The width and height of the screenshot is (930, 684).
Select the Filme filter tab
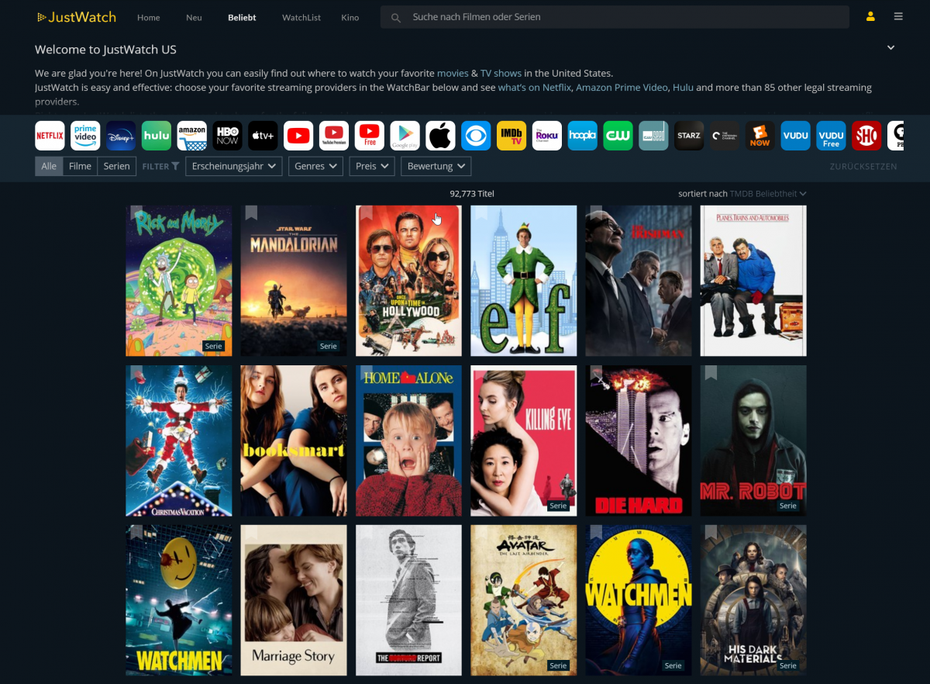80,166
